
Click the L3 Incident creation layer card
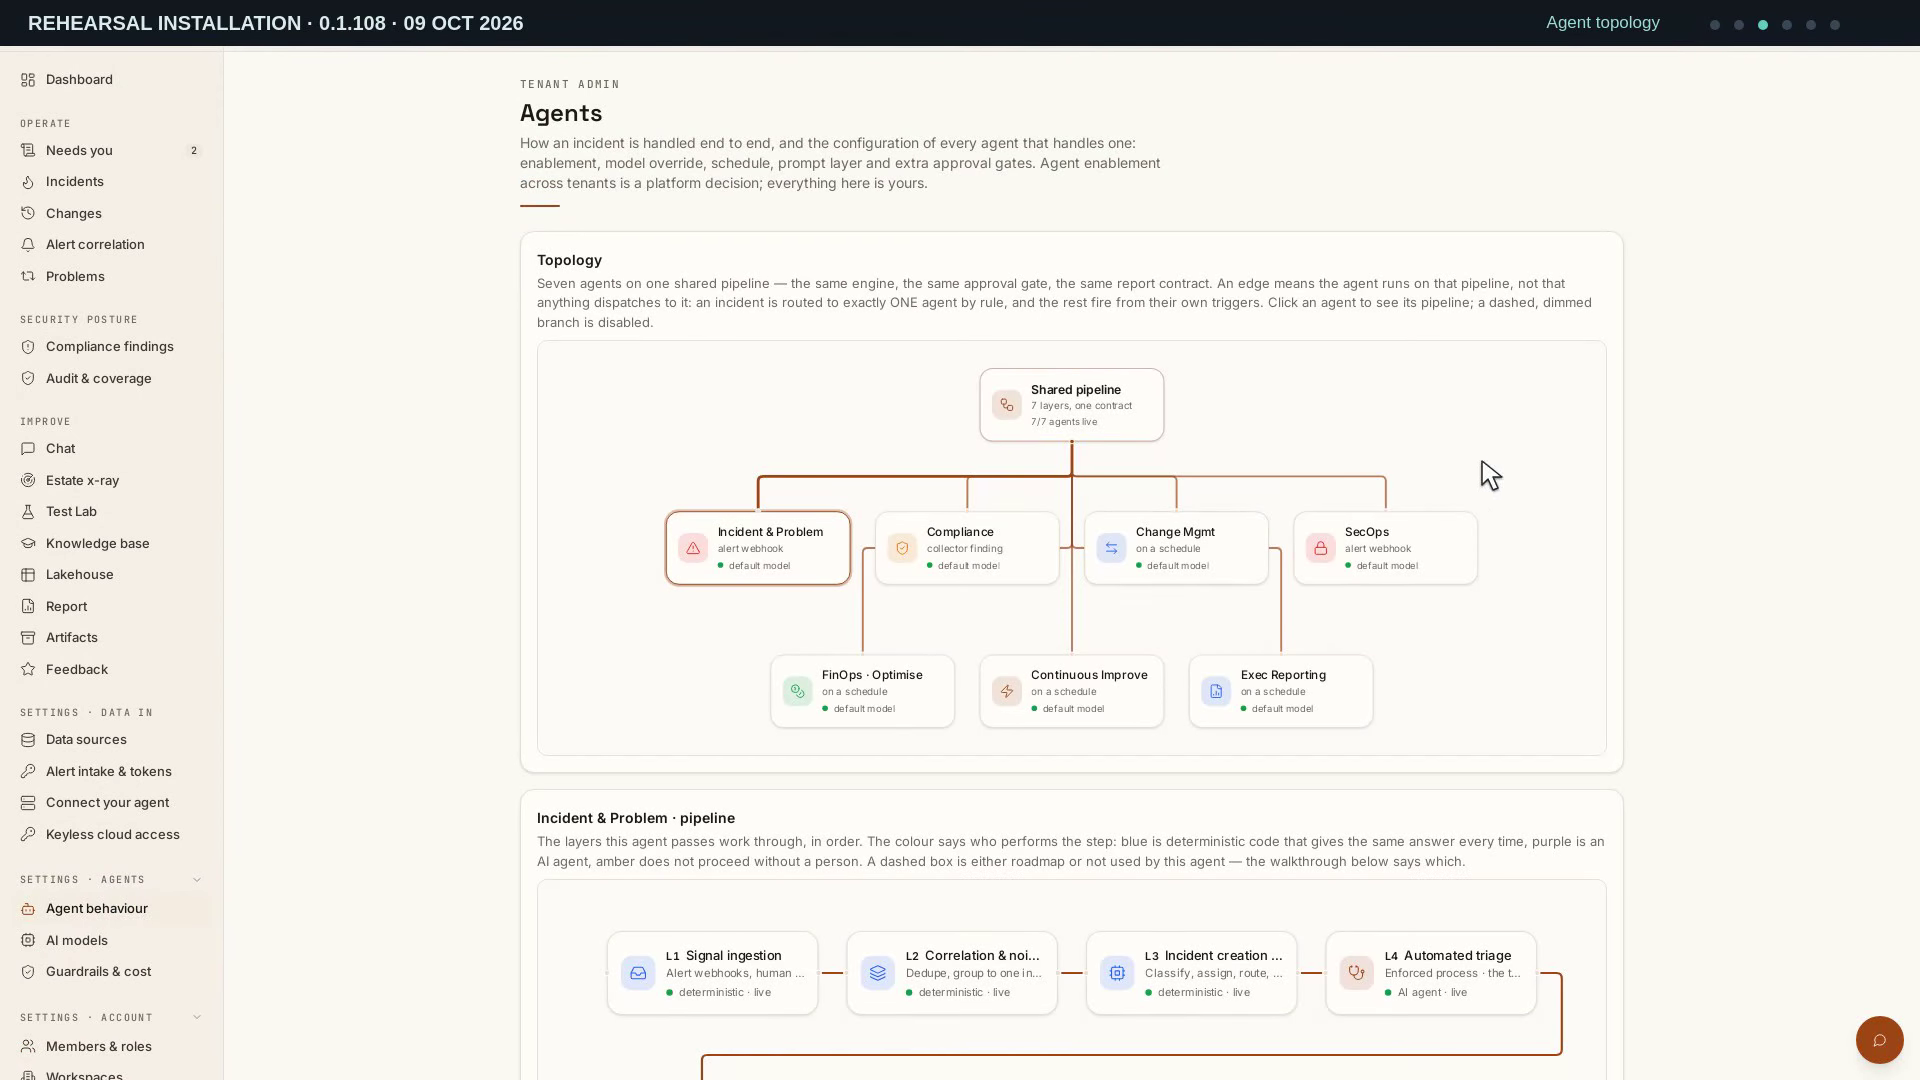1191,973
